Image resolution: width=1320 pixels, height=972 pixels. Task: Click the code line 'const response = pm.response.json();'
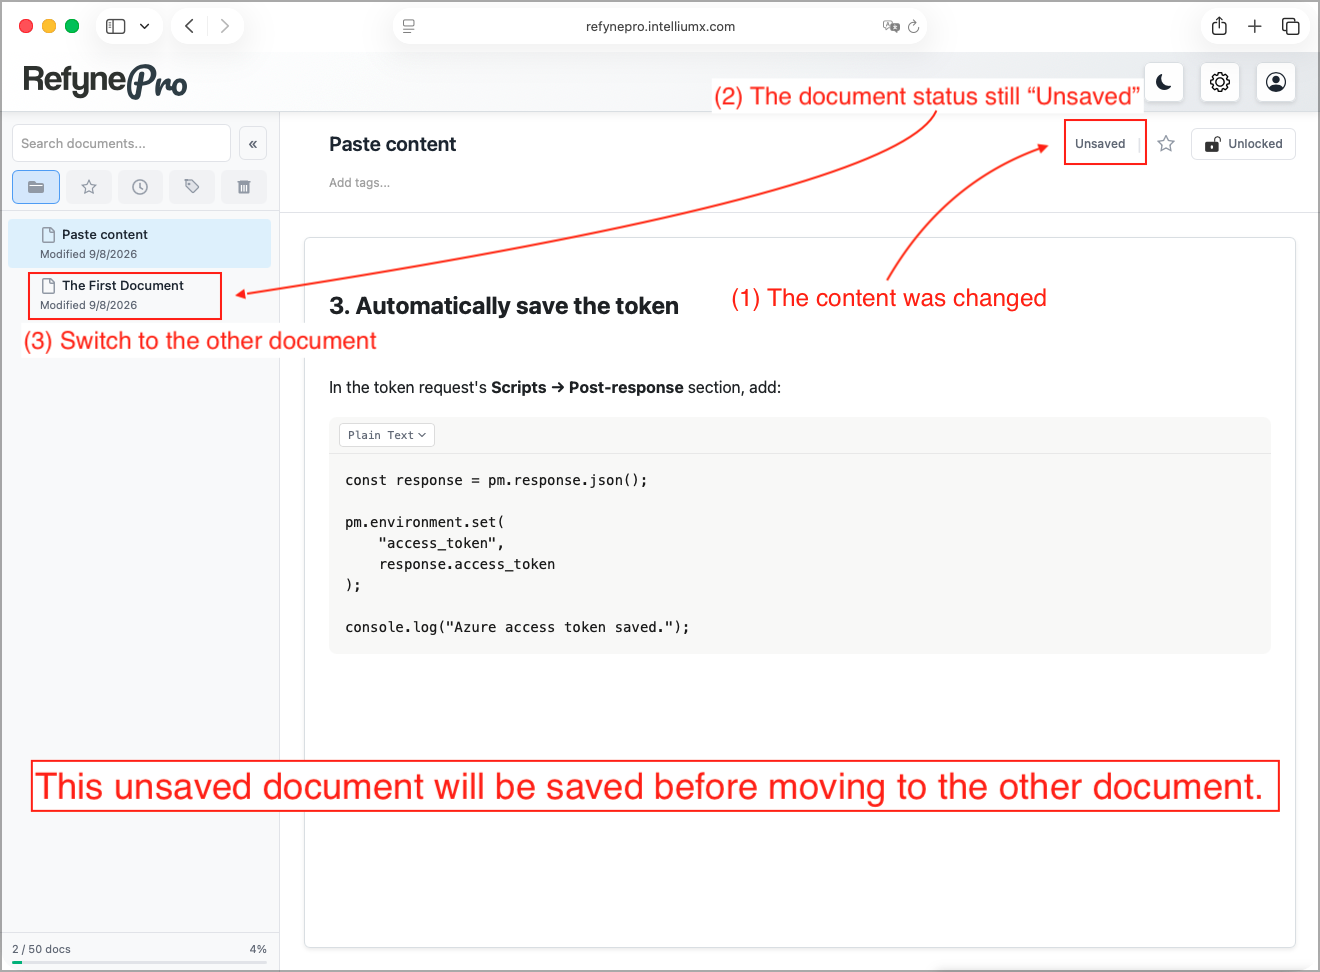point(496,480)
